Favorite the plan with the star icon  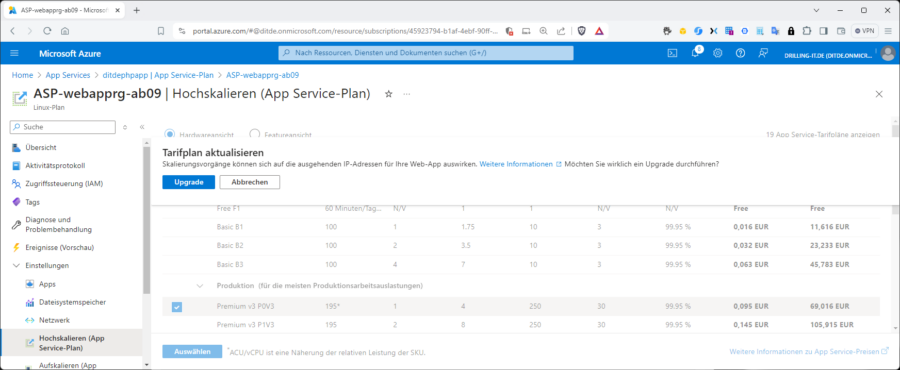click(389, 94)
